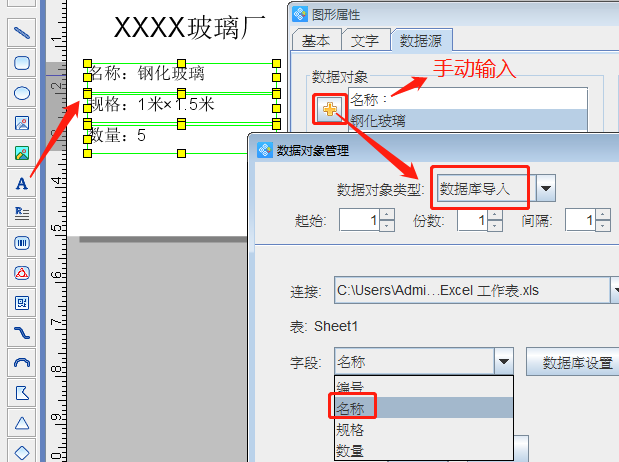Image resolution: width=619 pixels, height=462 pixels.
Task: Click the yellow plus add data object button
Action: (330, 109)
